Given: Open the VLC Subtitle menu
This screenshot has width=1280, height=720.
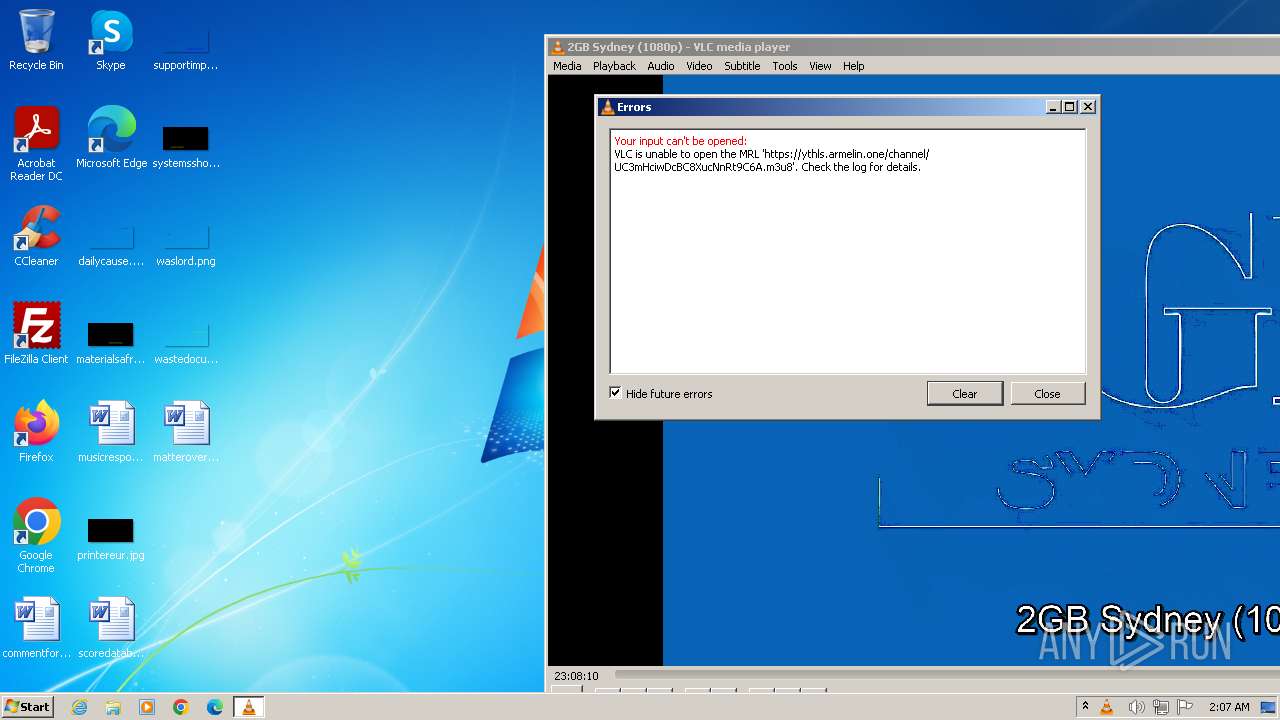Looking at the screenshot, I should point(742,66).
